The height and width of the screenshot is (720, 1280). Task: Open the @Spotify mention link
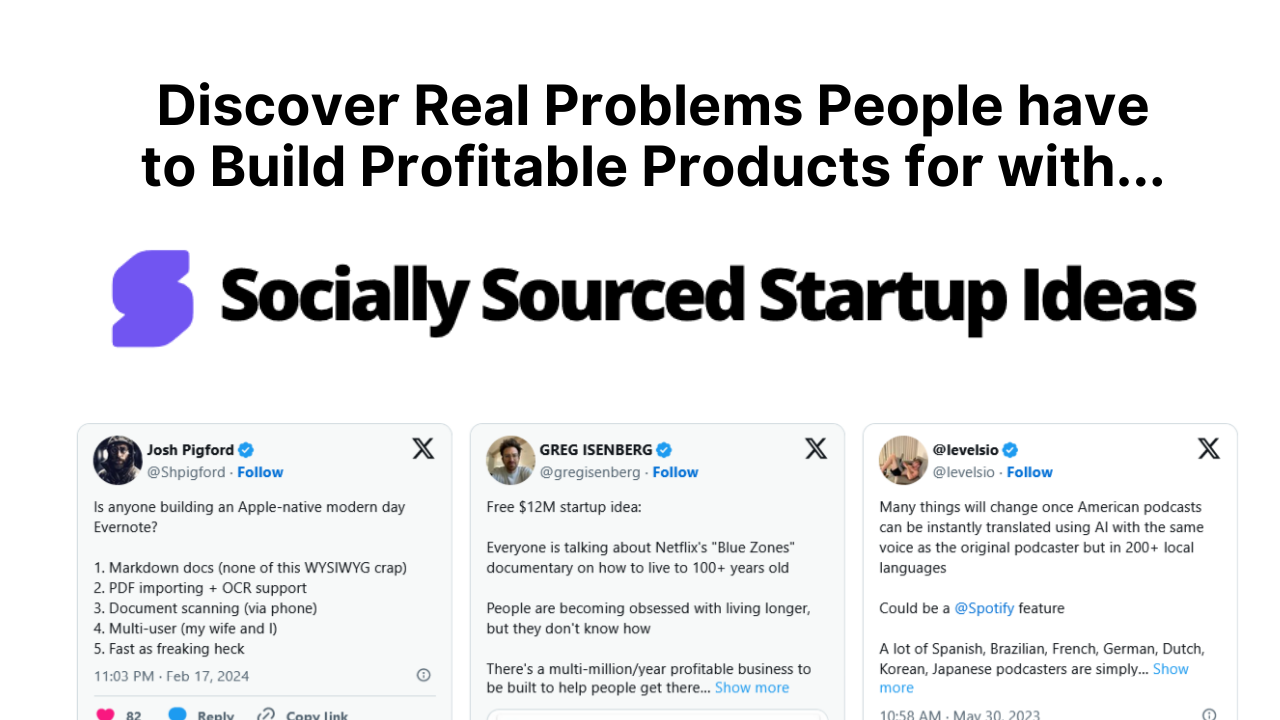[x=987, y=607]
